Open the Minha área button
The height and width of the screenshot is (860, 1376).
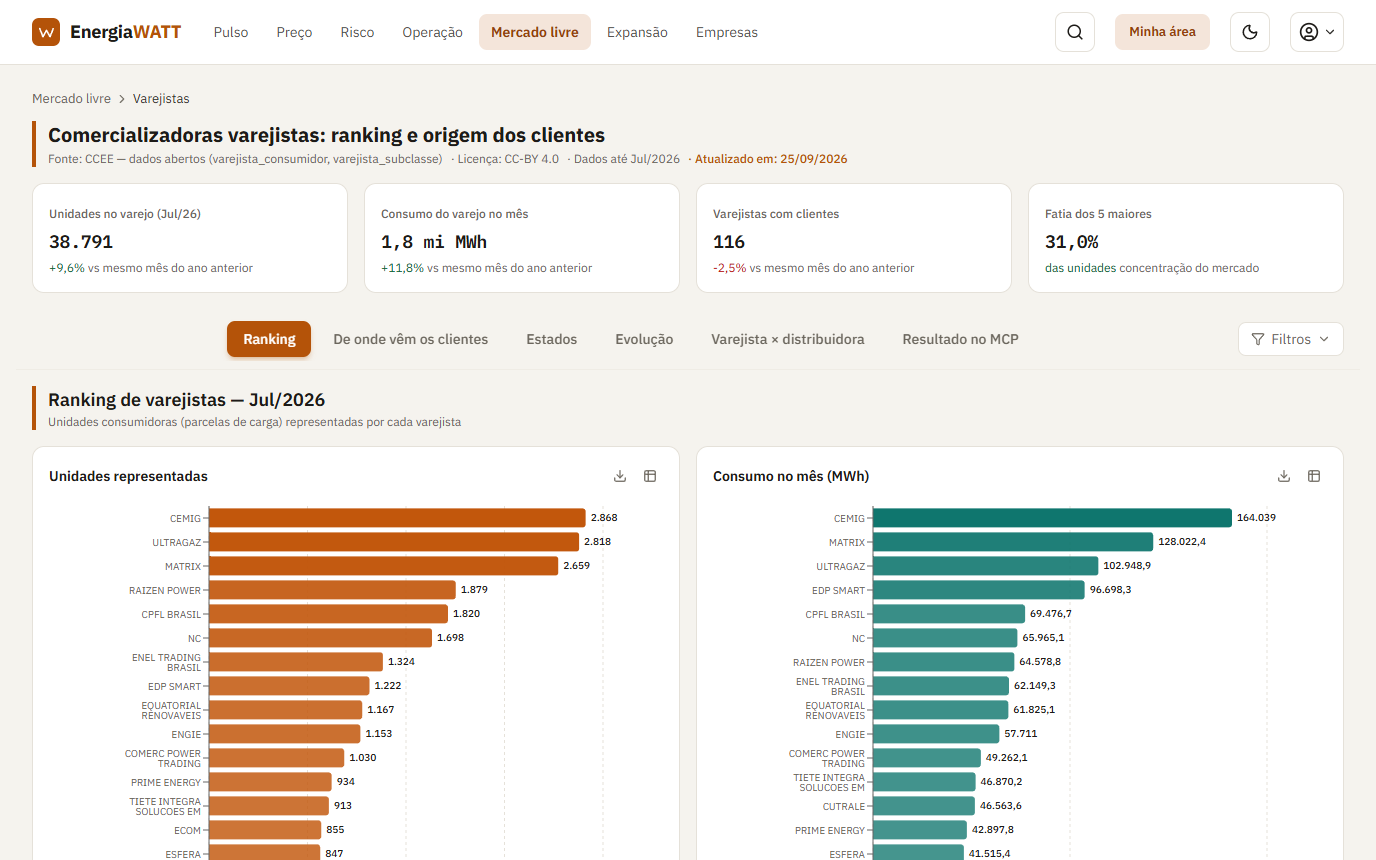[1162, 32]
